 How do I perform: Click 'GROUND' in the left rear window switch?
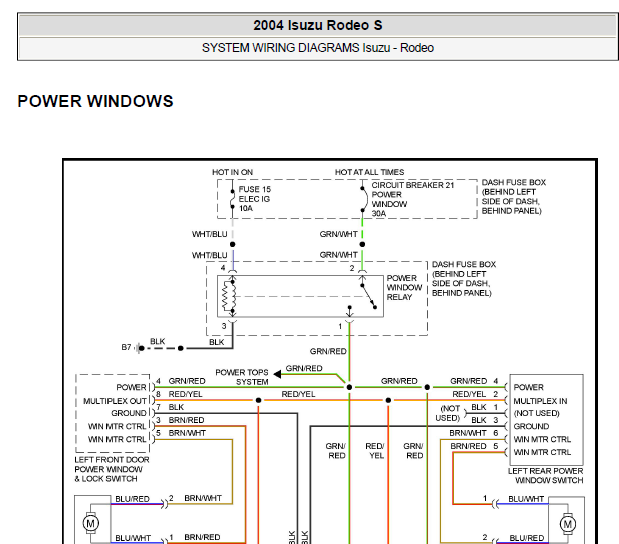(531, 426)
